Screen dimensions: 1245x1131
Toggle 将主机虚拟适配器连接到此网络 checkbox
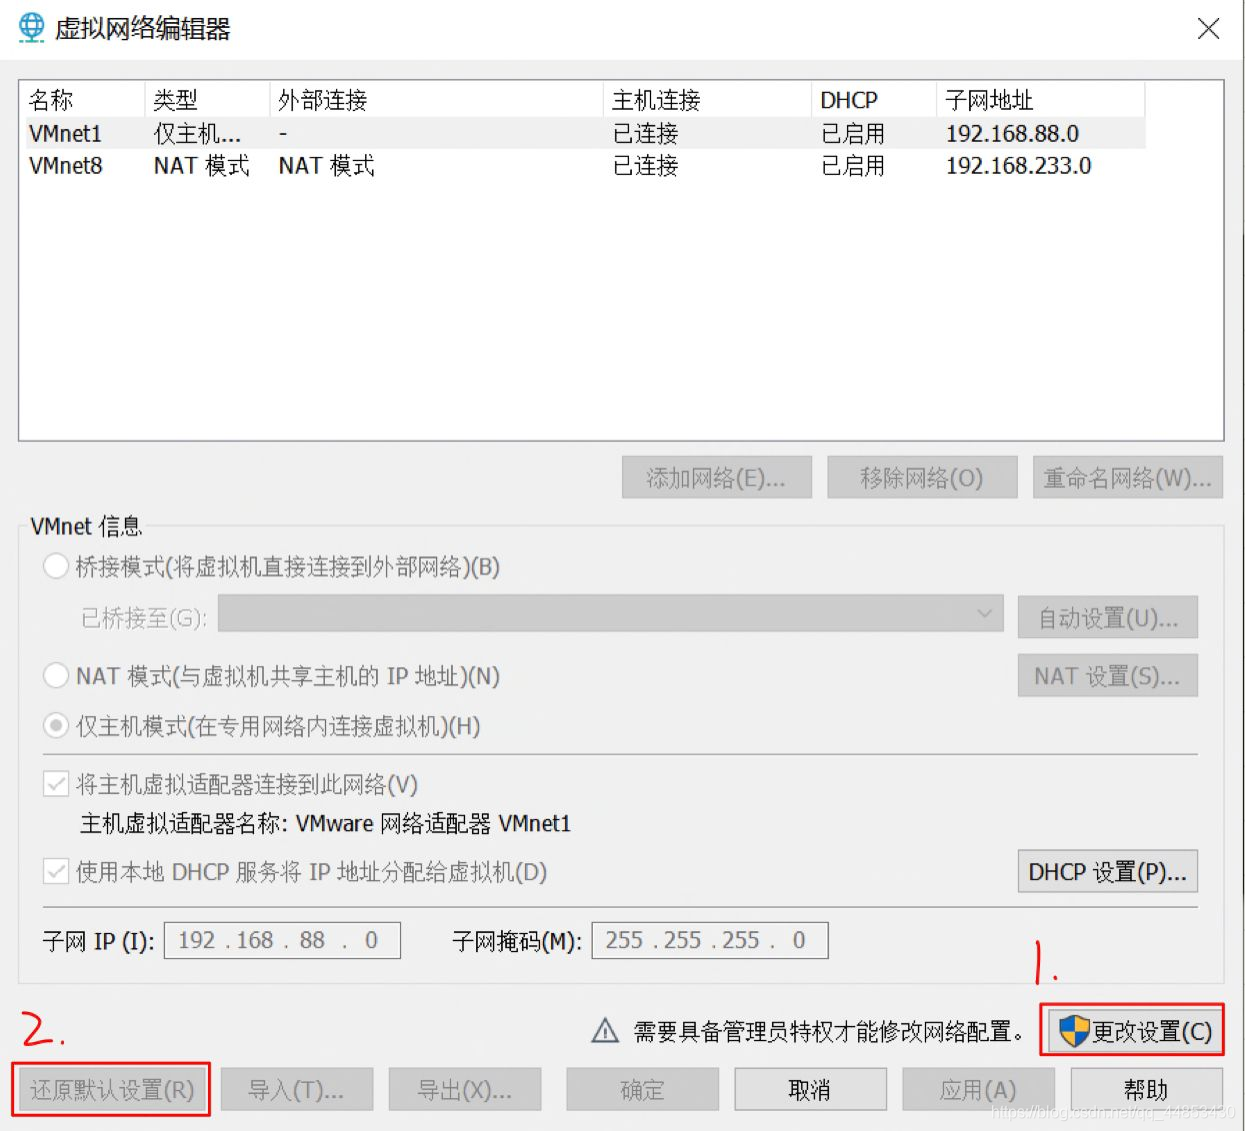coord(56,784)
